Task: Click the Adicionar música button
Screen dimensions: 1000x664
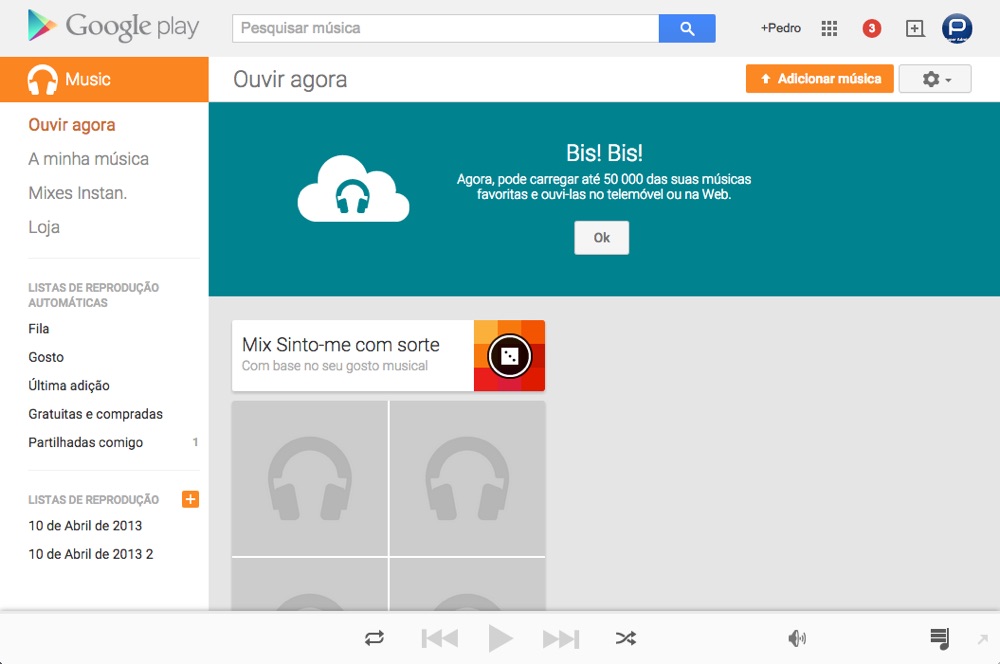Action: click(820, 79)
